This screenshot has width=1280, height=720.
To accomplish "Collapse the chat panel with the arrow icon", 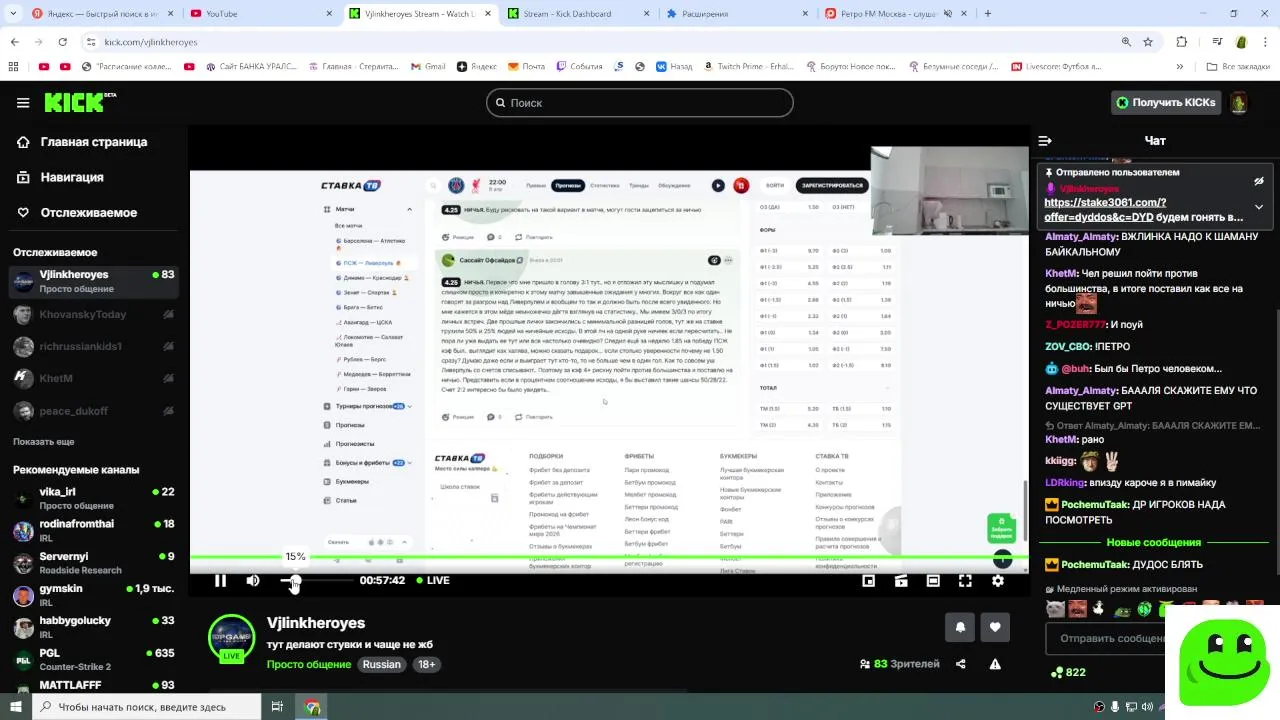I will 1045,141.
